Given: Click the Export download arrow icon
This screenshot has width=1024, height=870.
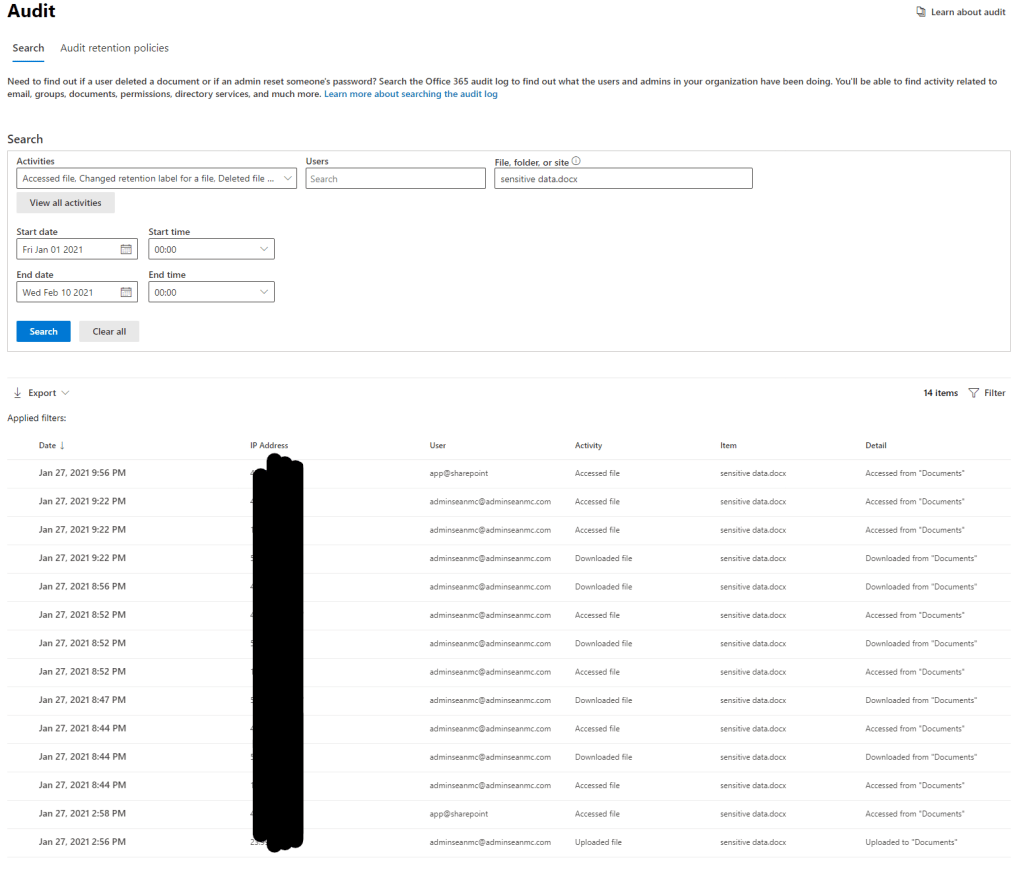Looking at the screenshot, I should [x=18, y=393].
